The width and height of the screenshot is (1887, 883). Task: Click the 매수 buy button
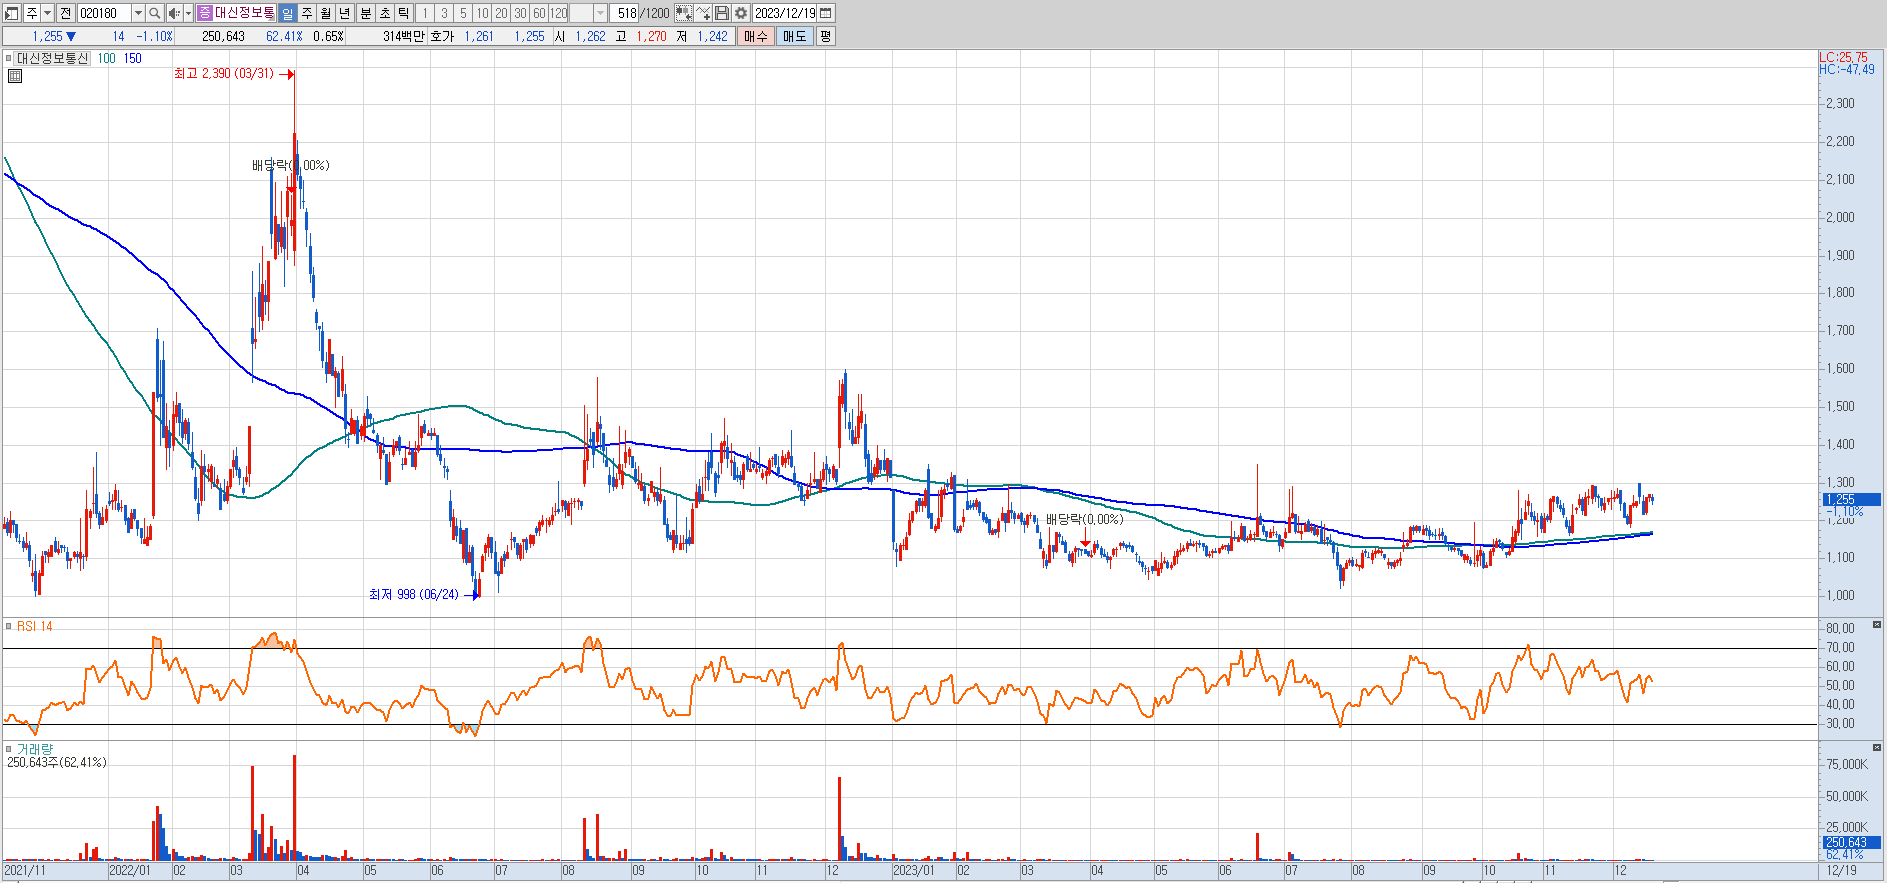click(x=756, y=36)
